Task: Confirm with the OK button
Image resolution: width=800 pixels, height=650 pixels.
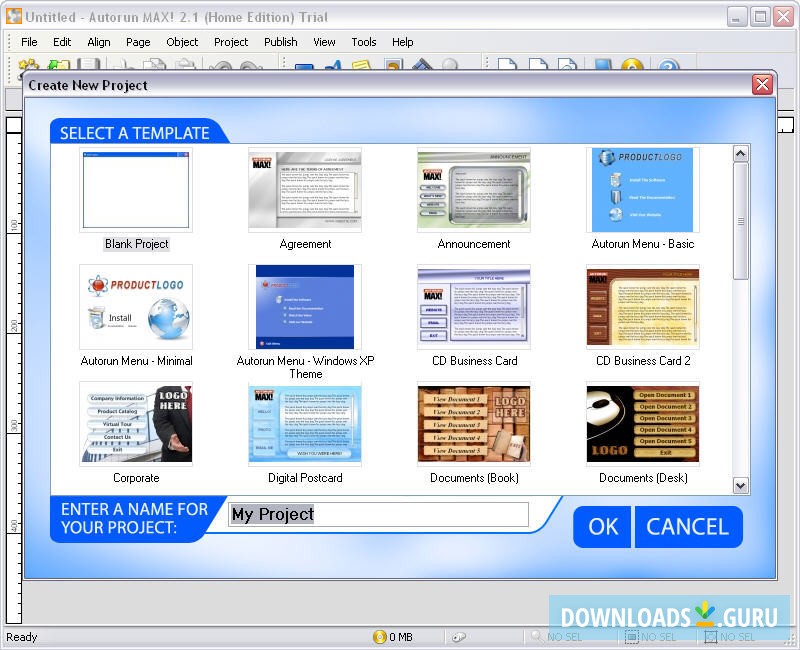Action: 602,527
